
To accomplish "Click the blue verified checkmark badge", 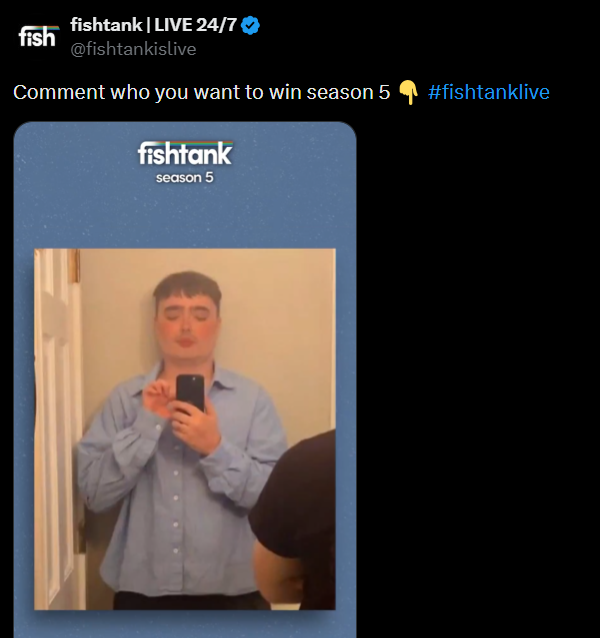I will tap(250, 25).
